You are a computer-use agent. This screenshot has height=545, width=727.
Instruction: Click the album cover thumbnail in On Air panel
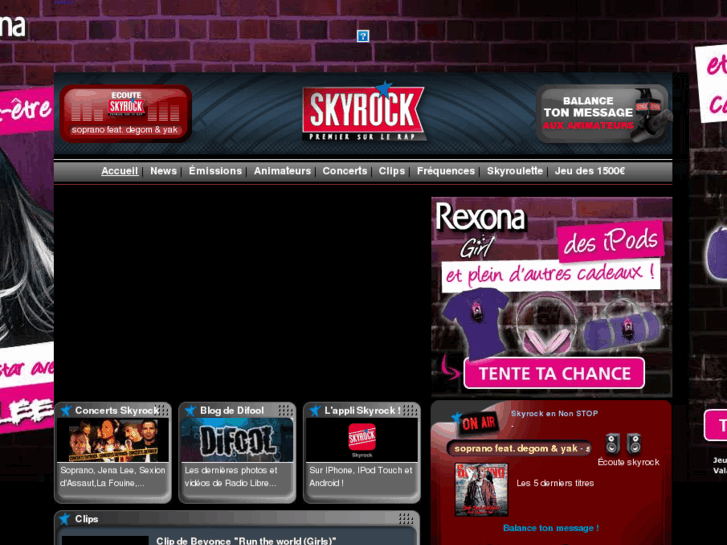[x=481, y=490]
